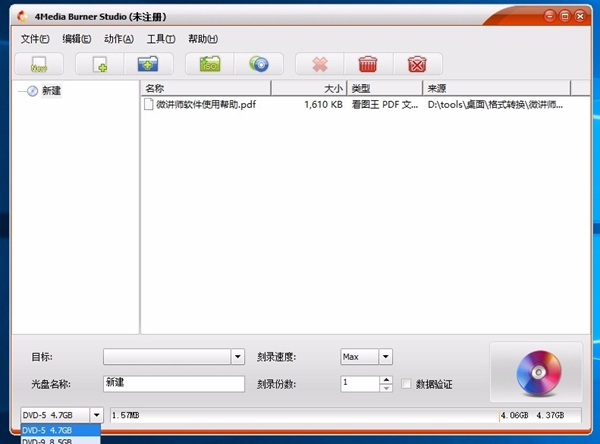Viewport: 600px width, 444px height.
Task: Click the 4Media flame app icon in title bar
Action: coord(22,16)
